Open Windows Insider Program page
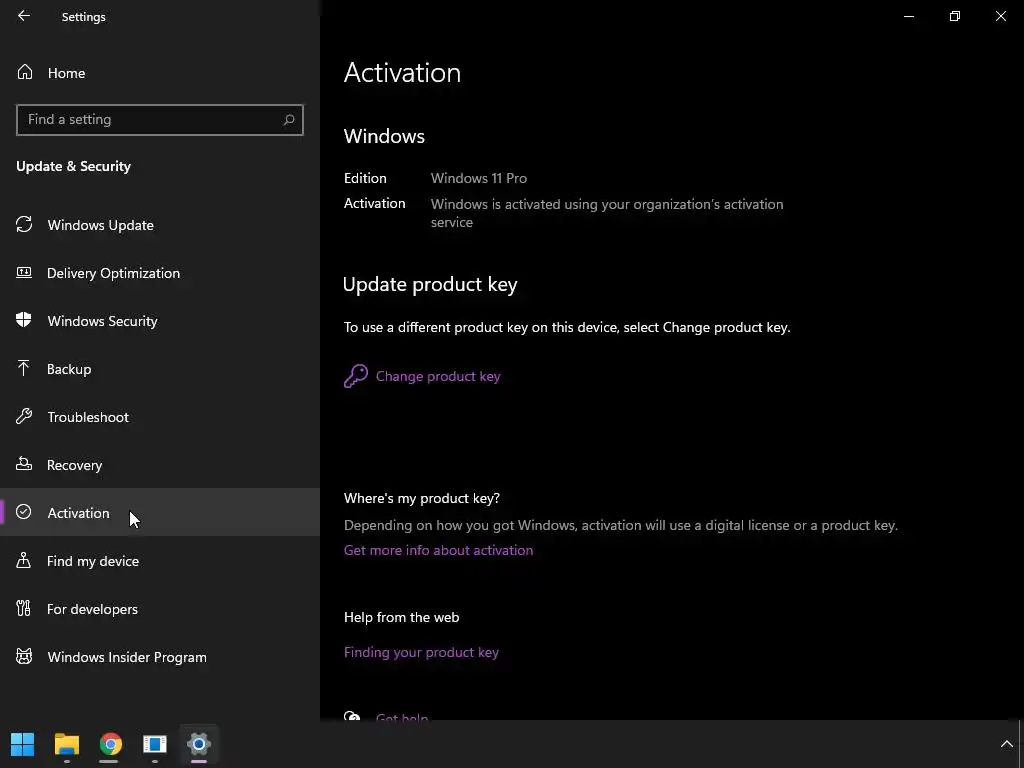The width and height of the screenshot is (1024, 768). [x=160, y=657]
